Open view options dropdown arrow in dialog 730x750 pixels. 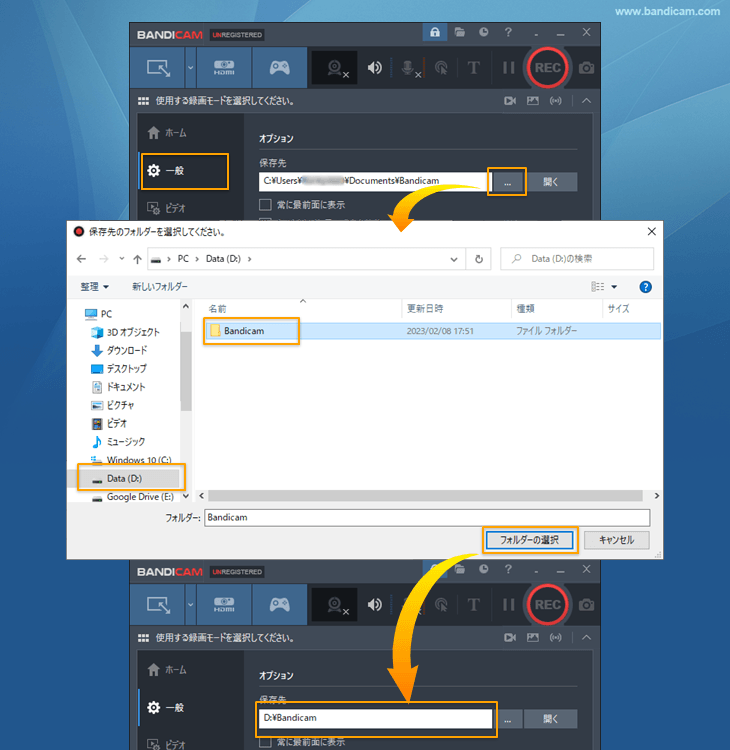[614, 287]
